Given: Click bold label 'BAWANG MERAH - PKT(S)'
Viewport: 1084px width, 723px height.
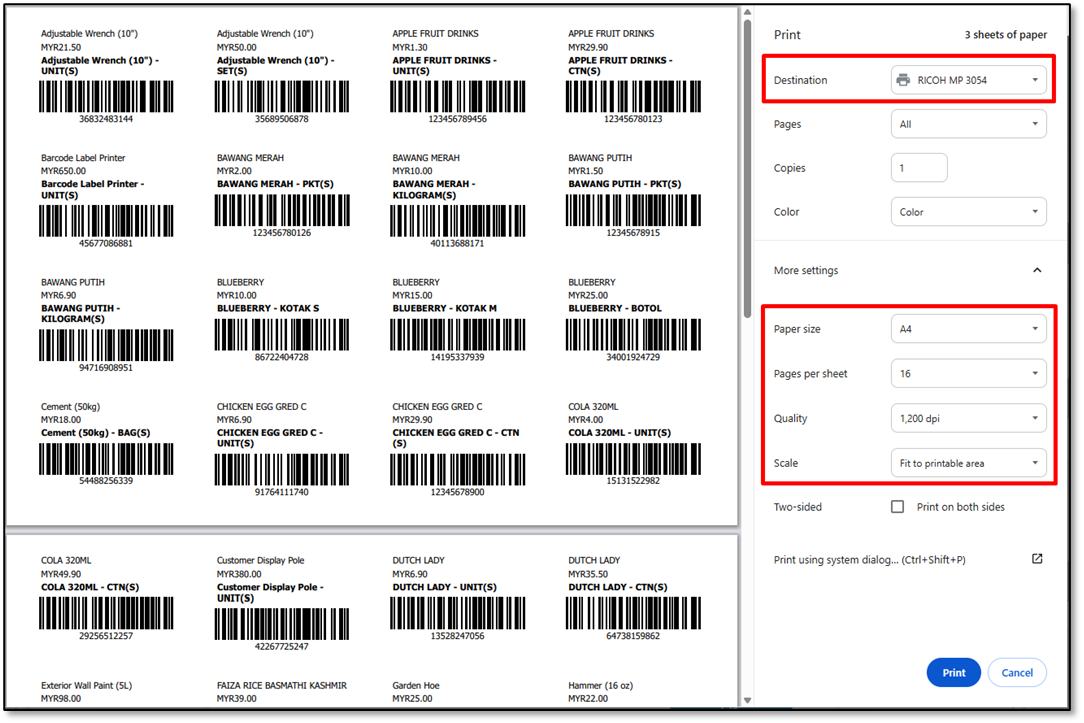Looking at the screenshot, I should (275, 184).
